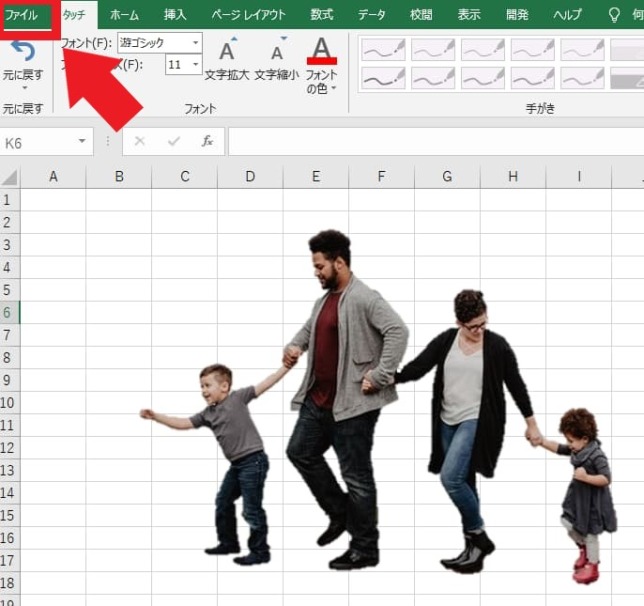Open the データ ribbon tab
The image size is (644, 606).
pos(372,15)
